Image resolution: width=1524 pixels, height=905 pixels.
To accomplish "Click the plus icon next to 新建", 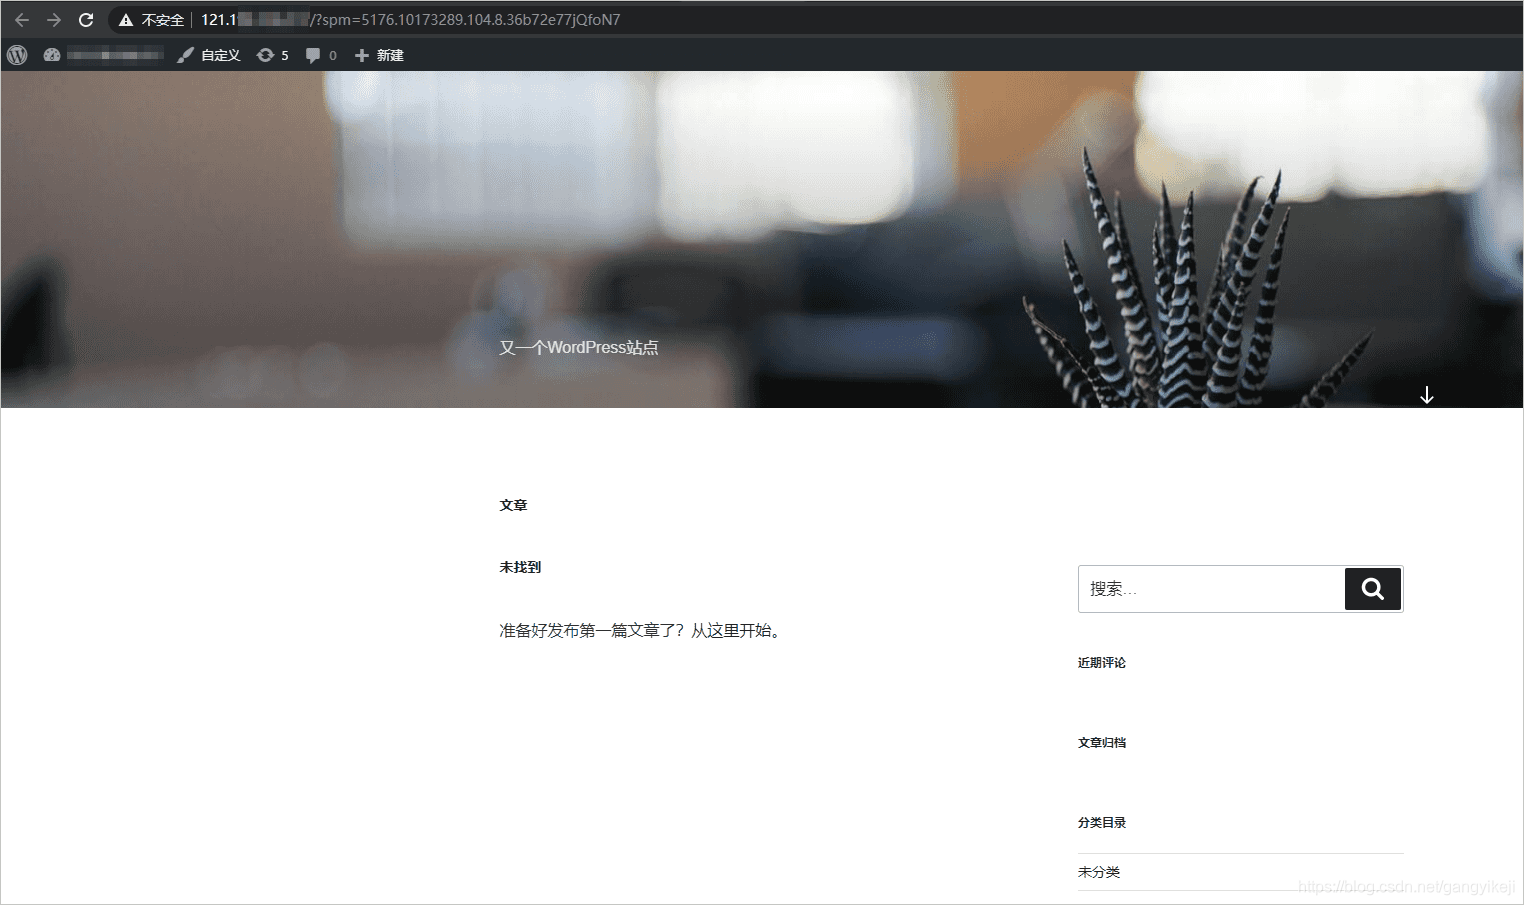I will 360,55.
